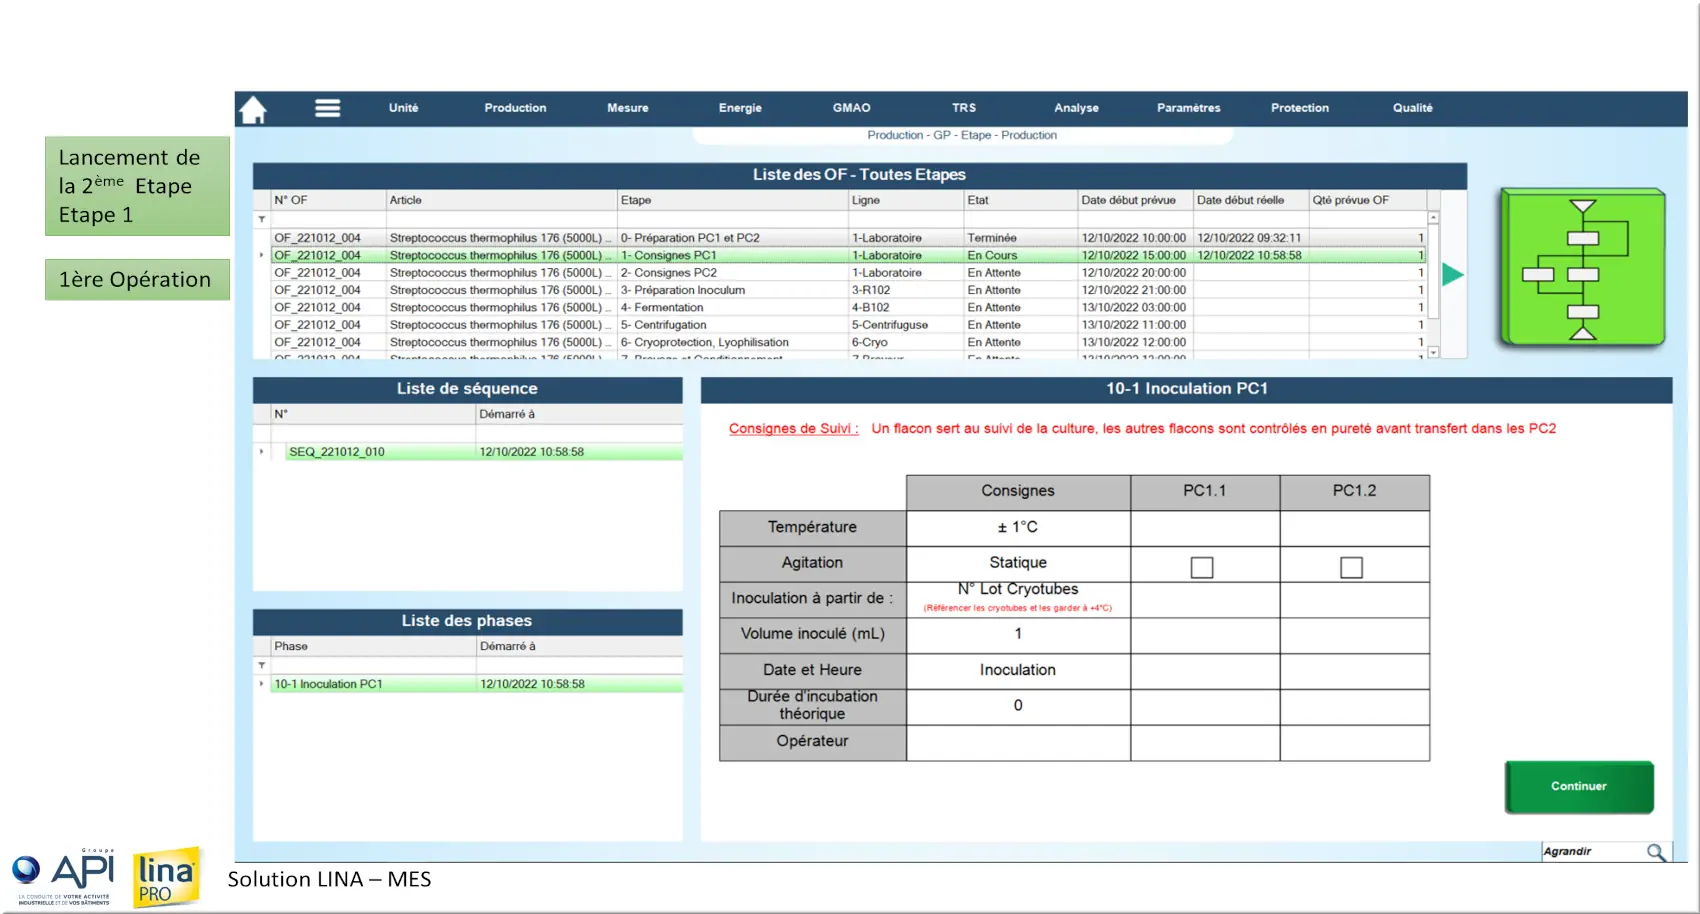Click the 5-Centrifugeuse line cell

pos(905,325)
